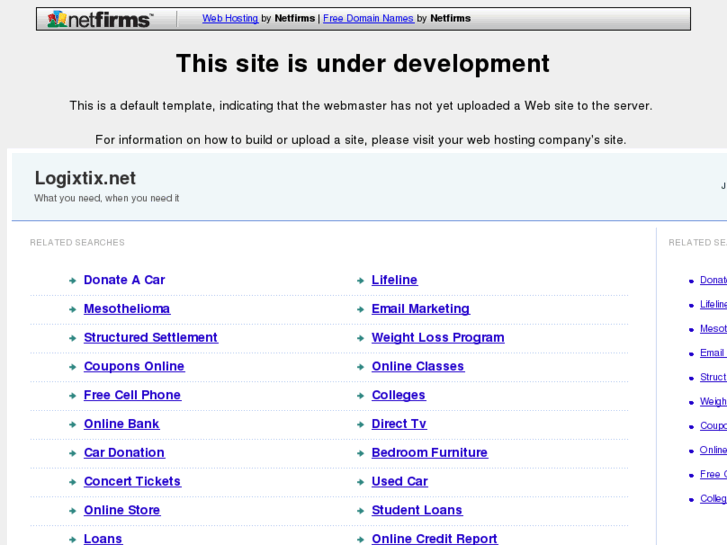Click the arrow icon beside Email Marketing
Screen dimensions: 727x545
pos(360,309)
